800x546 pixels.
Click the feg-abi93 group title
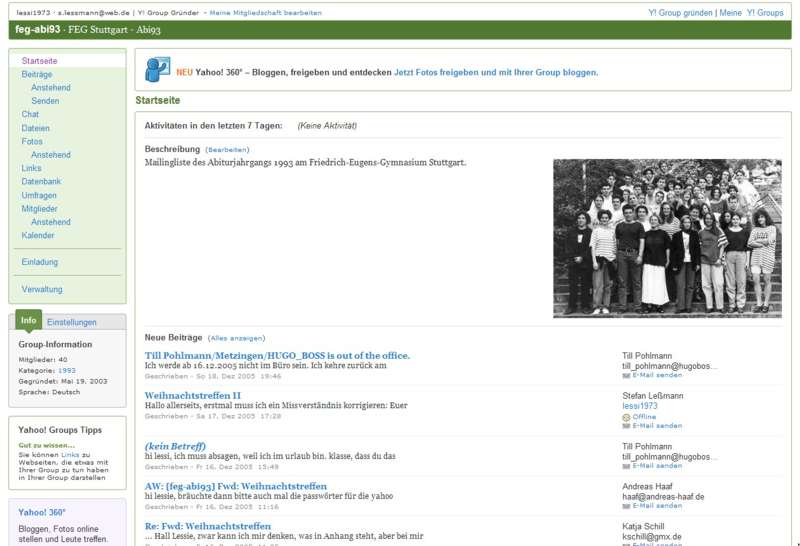38,30
